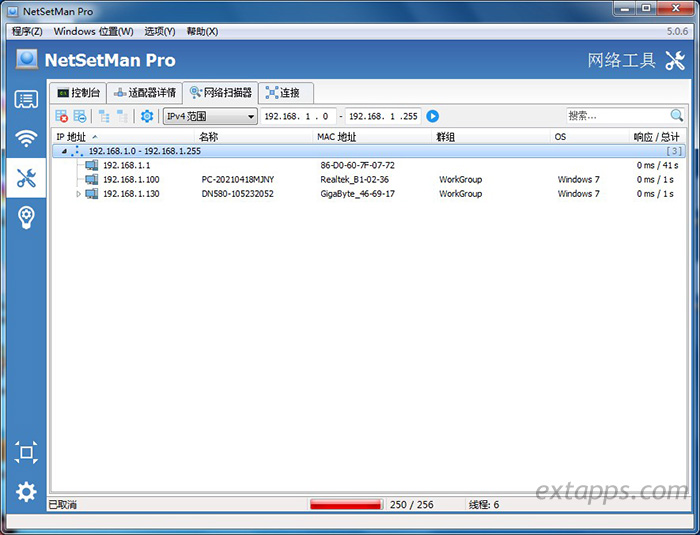Click the NetSetMan Pro logo icon
This screenshot has width=700, height=535.
[27, 59]
